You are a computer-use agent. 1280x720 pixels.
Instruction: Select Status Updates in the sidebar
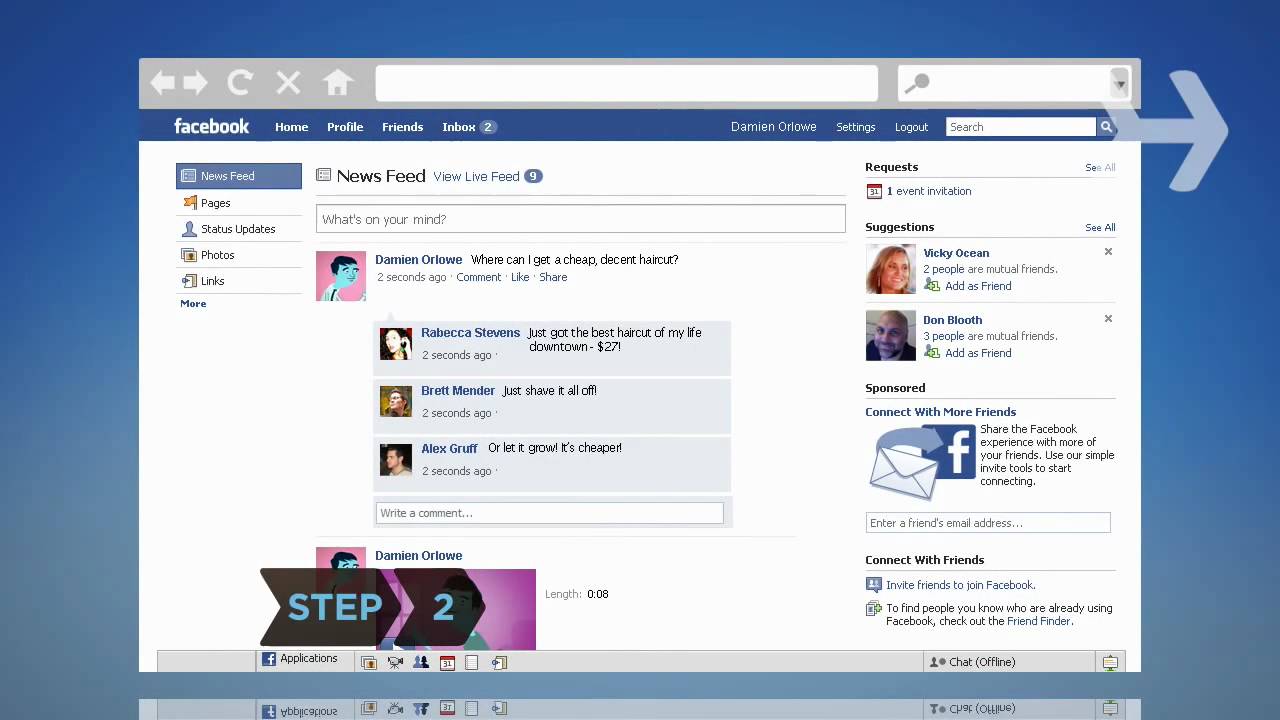(x=239, y=228)
